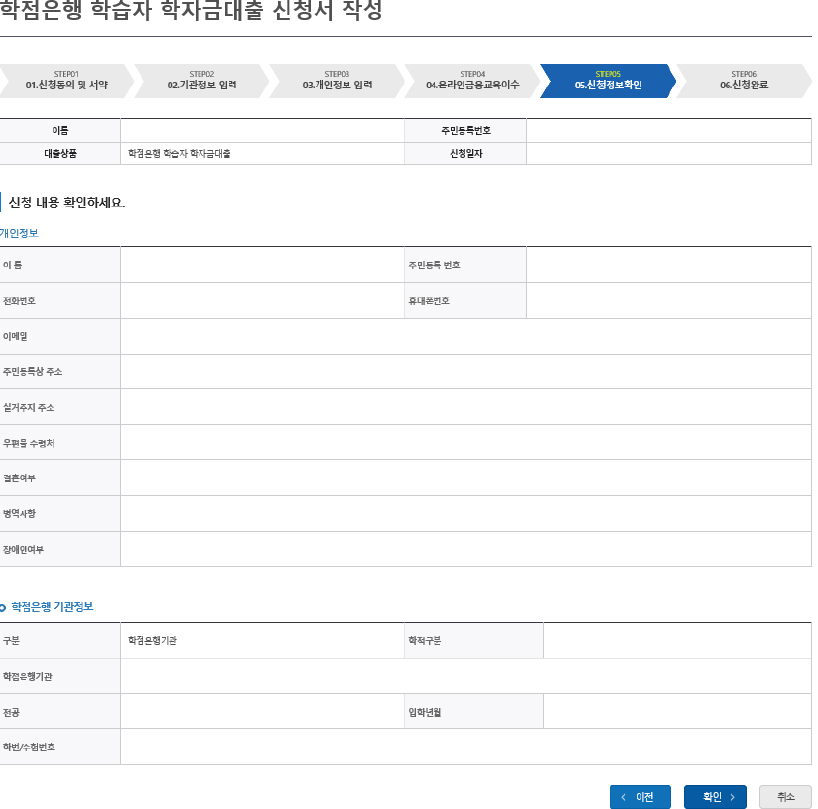Select the STEP06 신청완료 step
The height and width of the screenshot is (809, 818).
coord(745,83)
